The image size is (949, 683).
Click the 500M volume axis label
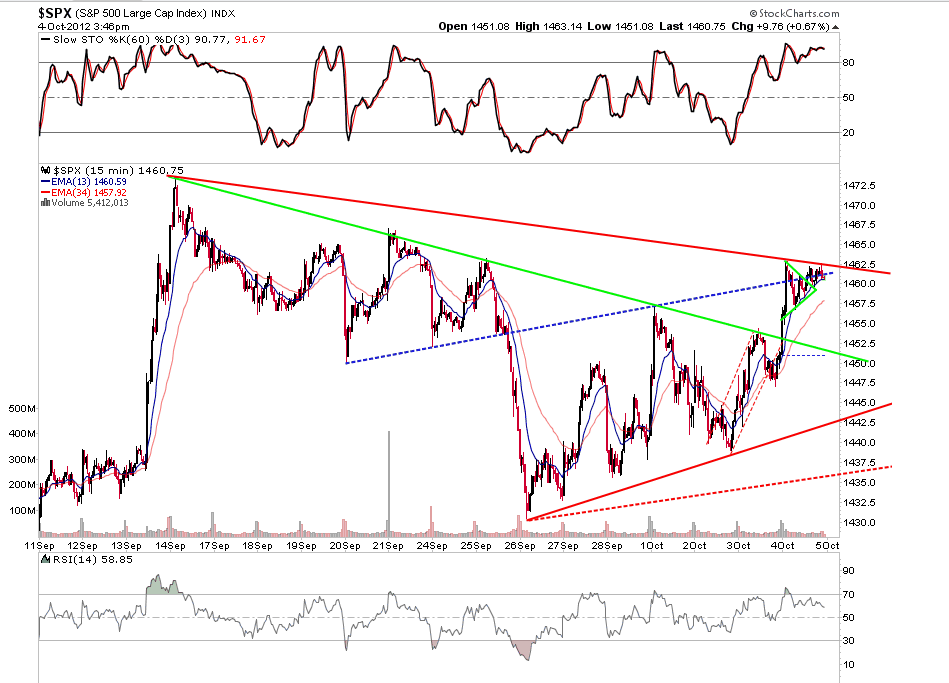click(22, 409)
